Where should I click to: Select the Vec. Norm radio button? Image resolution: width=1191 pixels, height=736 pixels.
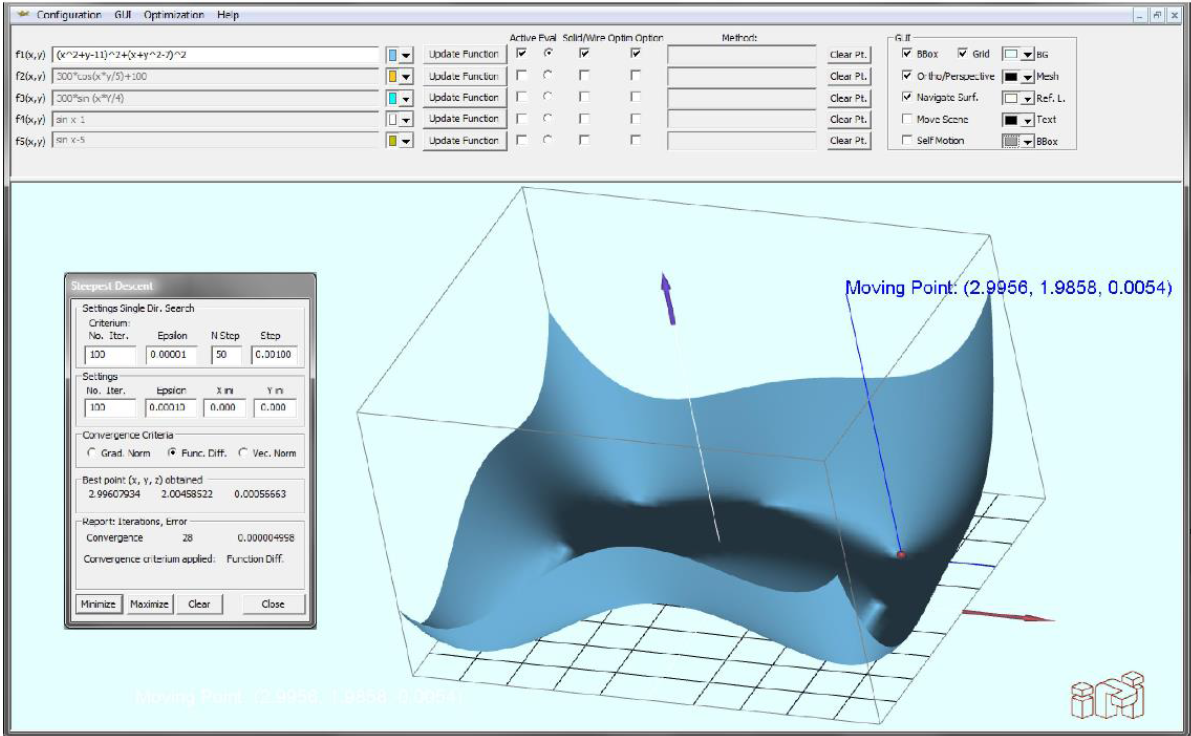(x=243, y=453)
